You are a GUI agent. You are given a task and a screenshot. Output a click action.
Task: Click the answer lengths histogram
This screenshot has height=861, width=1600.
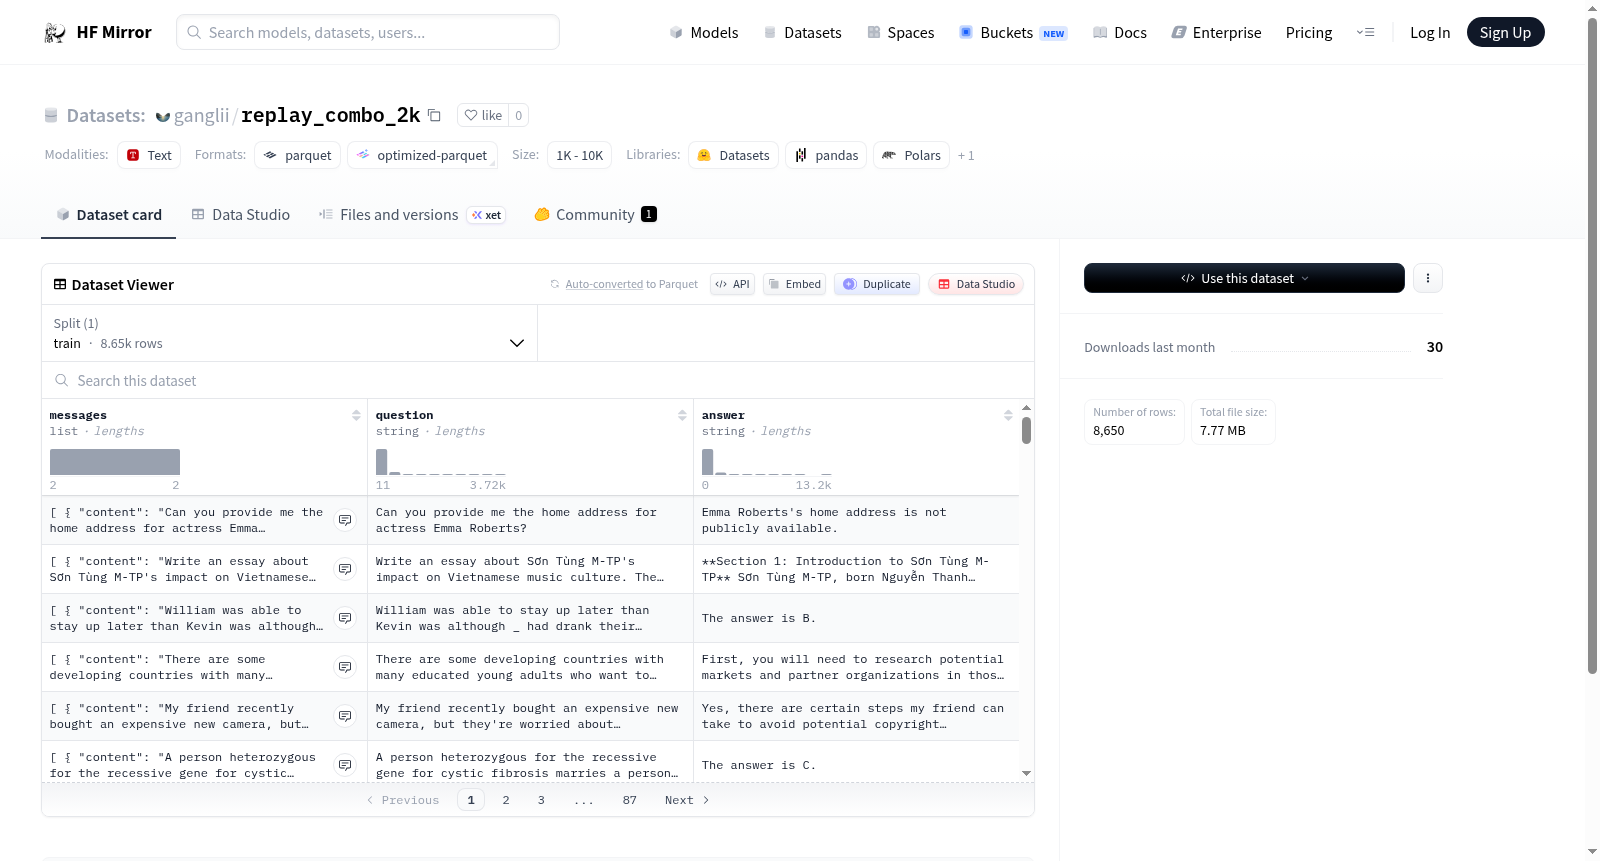click(767, 462)
